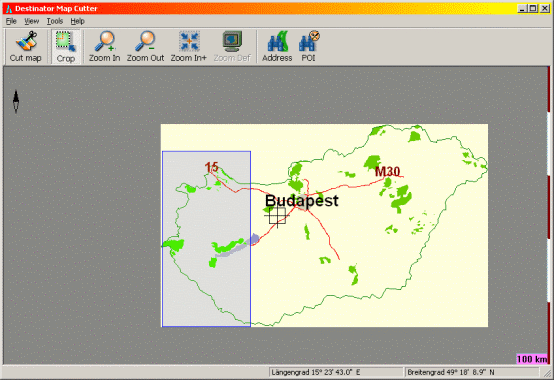Click inside the blue crop selection rectangle
This screenshot has height=380, width=554.
206,239
